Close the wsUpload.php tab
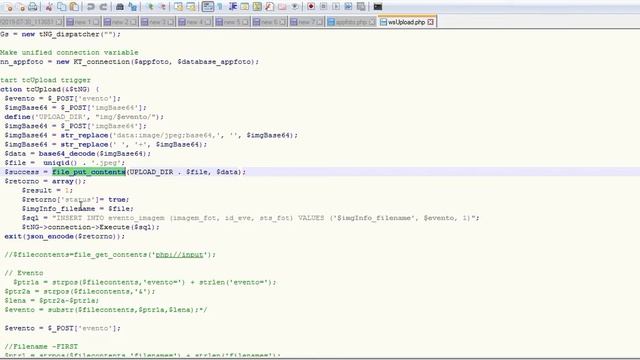The width and height of the screenshot is (640, 360). [x=431, y=22]
